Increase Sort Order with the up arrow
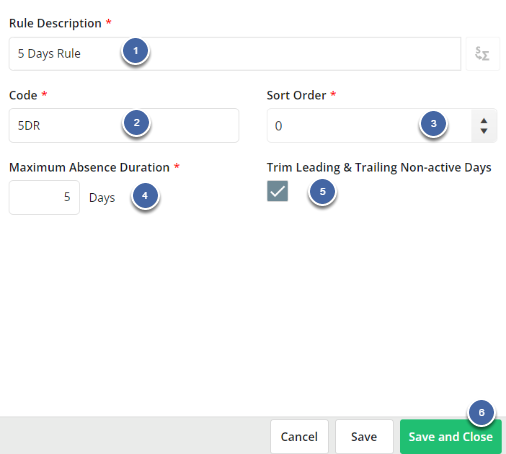 coord(484,121)
